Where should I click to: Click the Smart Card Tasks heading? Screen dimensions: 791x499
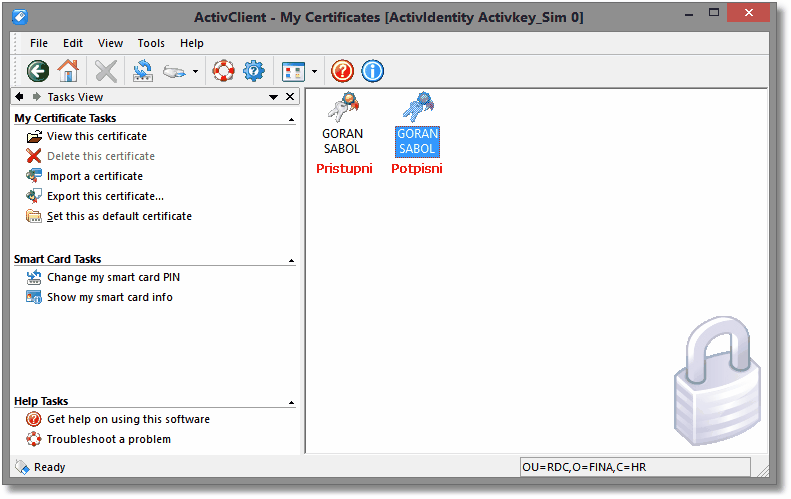58,259
